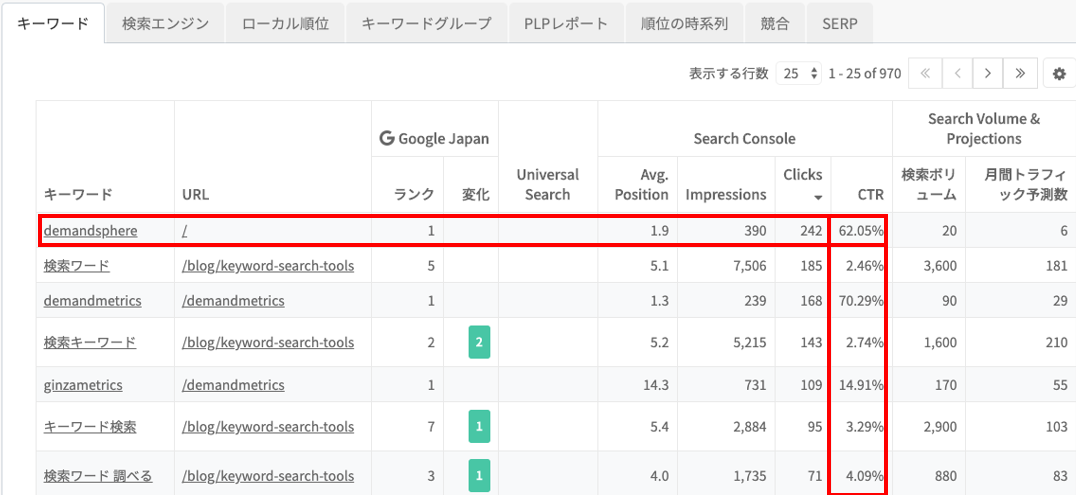Open the demandmetrics keyword link
Image resolution: width=1076 pixels, height=495 pixels.
click(x=93, y=300)
